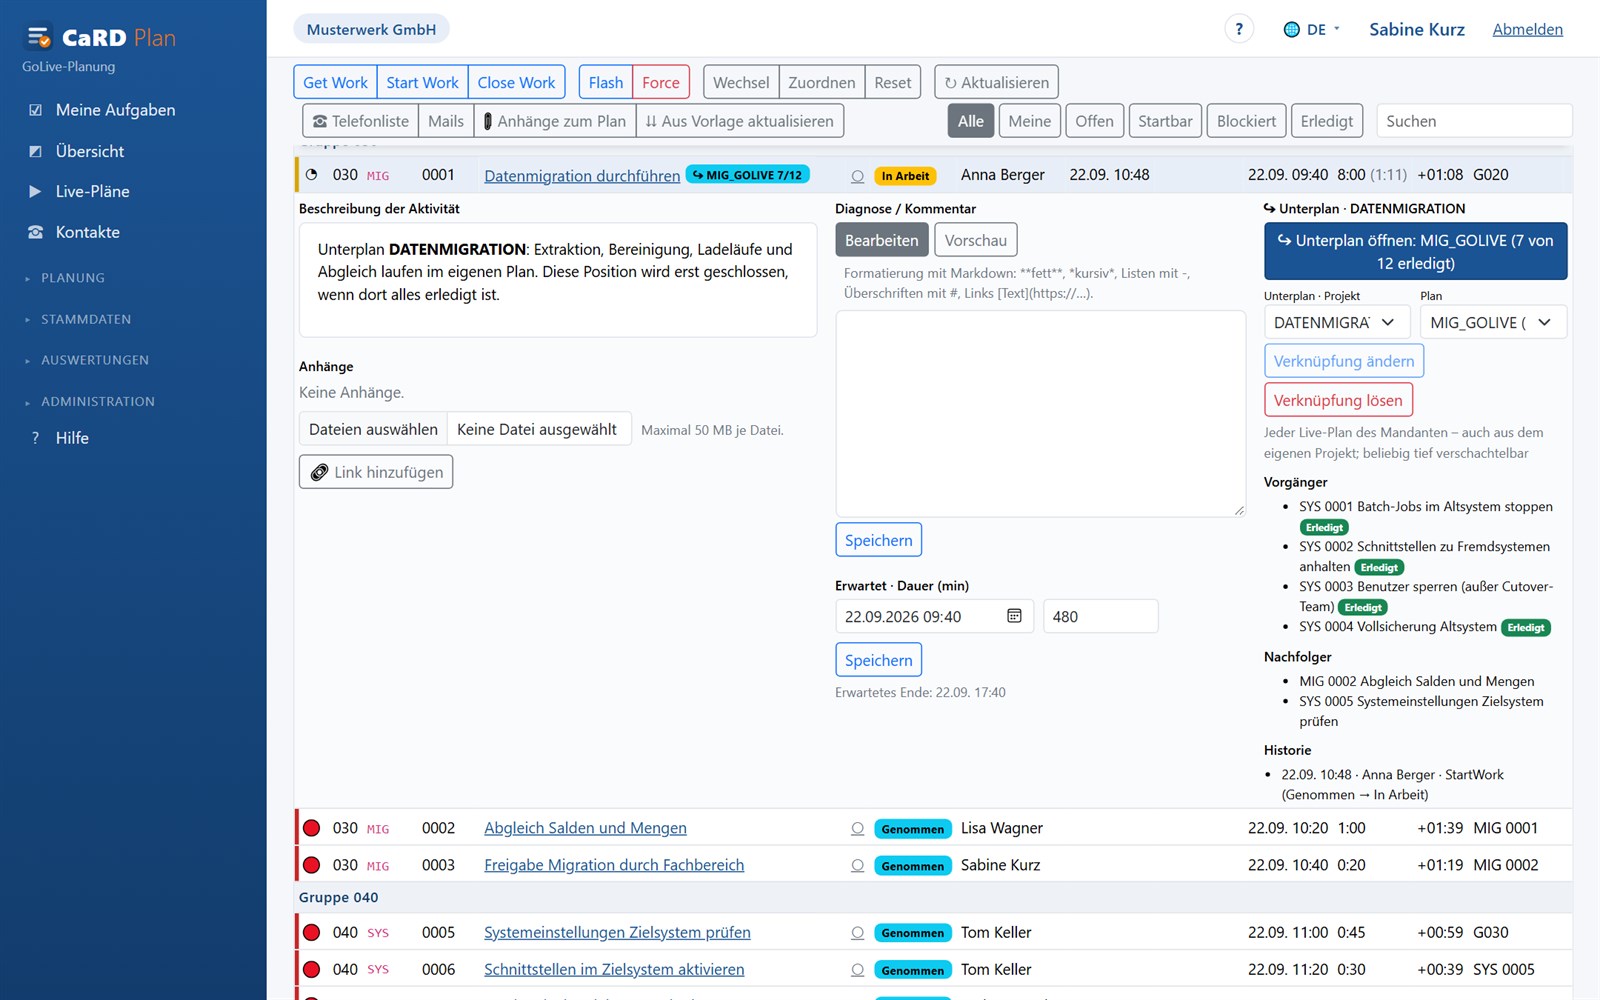
Task: Click the MIG_GOLIVE 7/12 subplan badge
Action: tap(747, 175)
